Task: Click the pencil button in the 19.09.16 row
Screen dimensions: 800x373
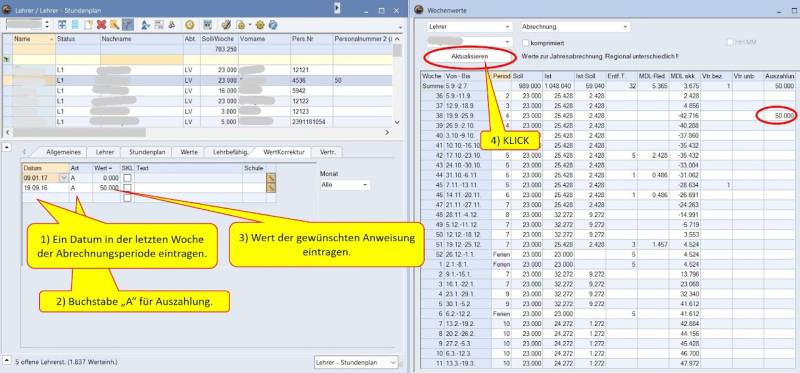Action: tap(271, 187)
